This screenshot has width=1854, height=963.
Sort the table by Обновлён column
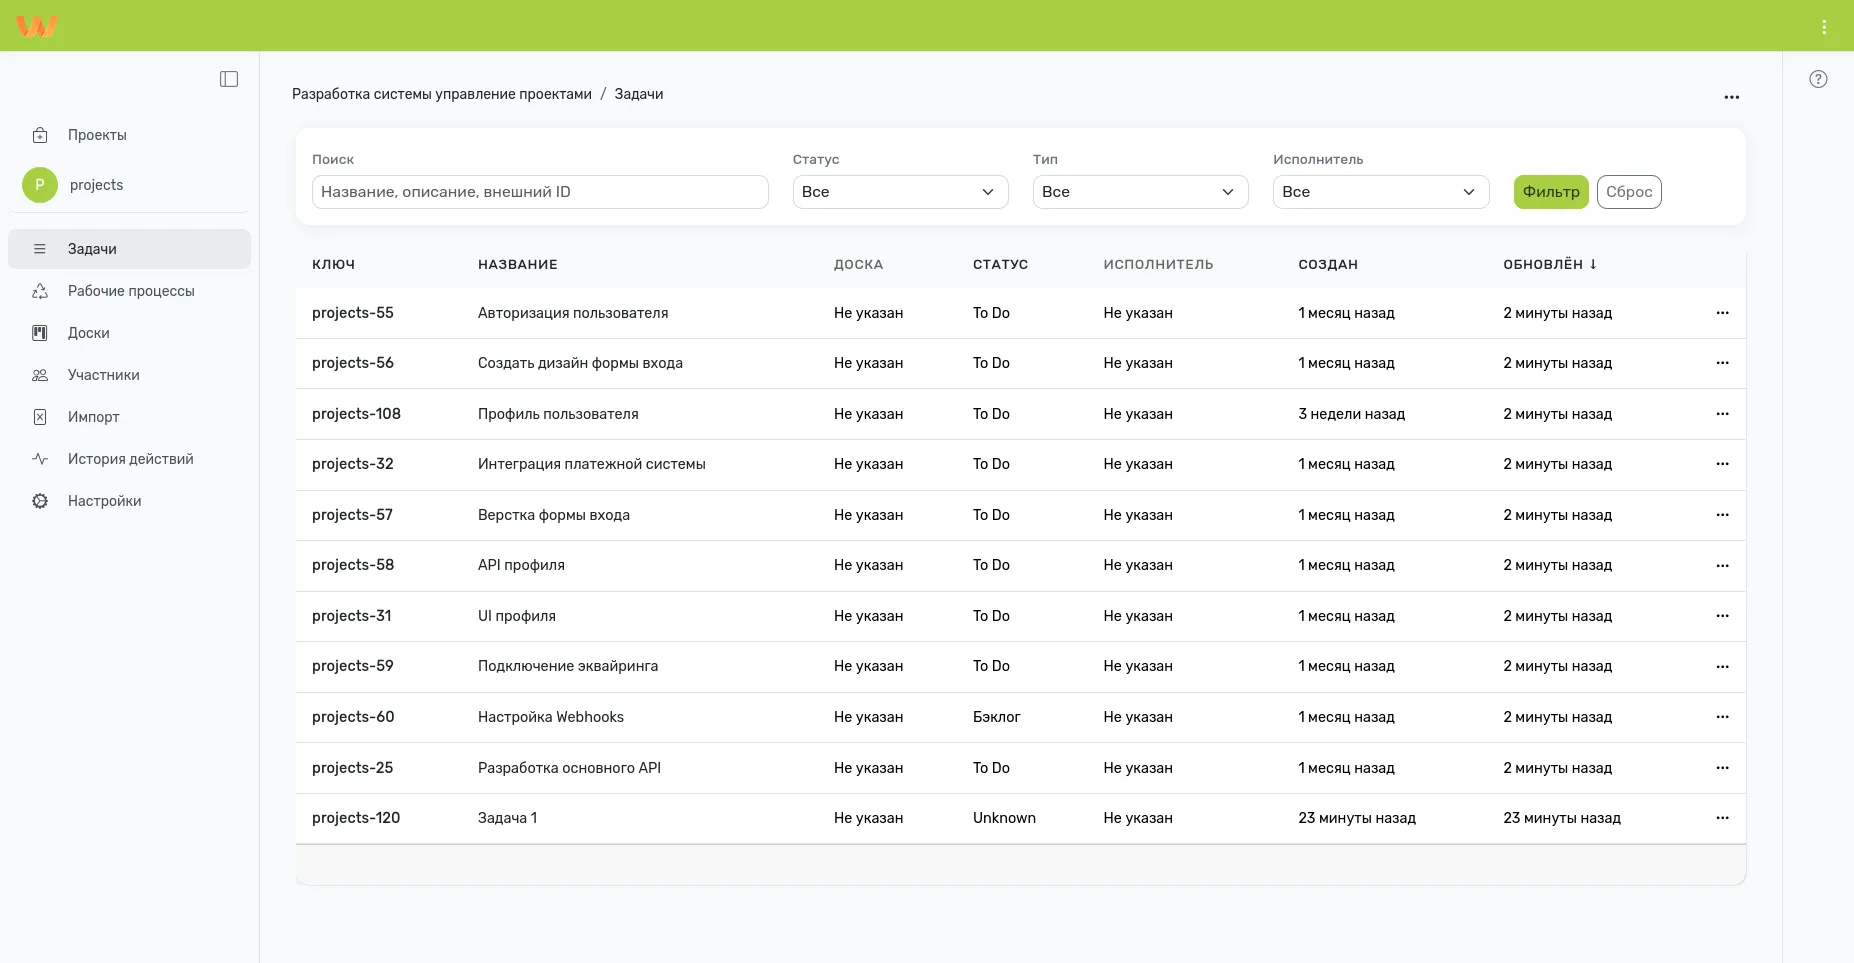click(x=1550, y=264)
